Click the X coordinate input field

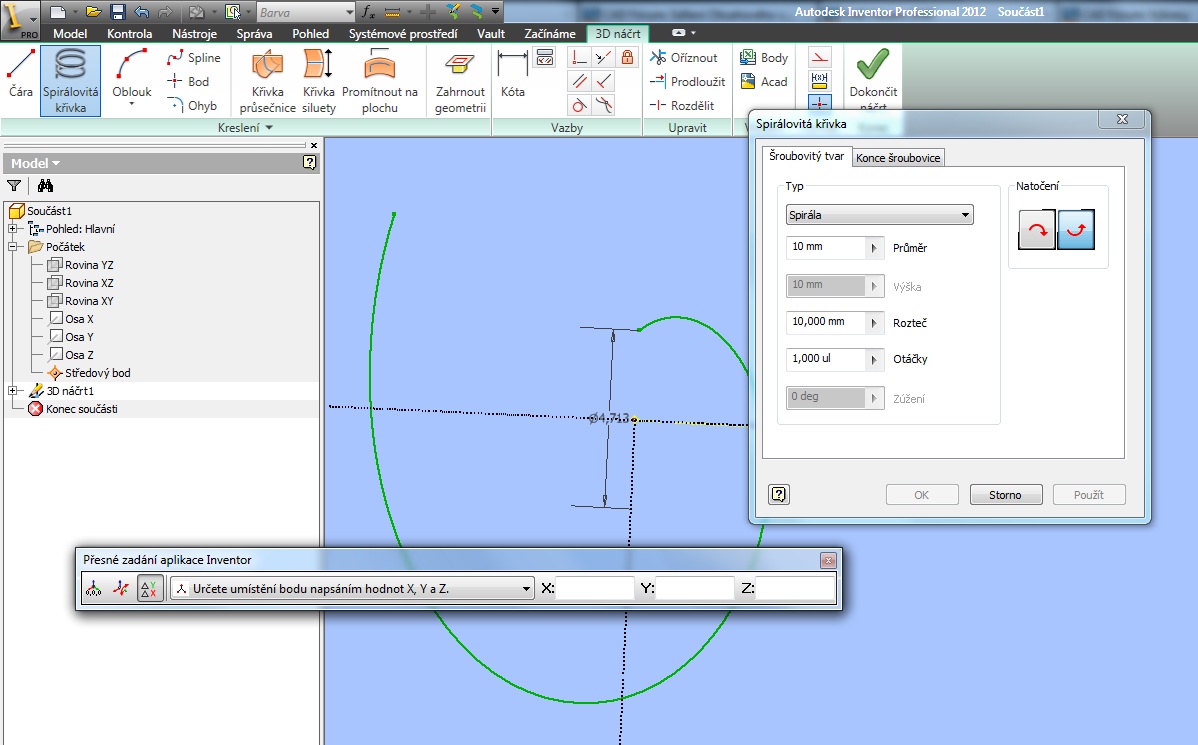594,588
